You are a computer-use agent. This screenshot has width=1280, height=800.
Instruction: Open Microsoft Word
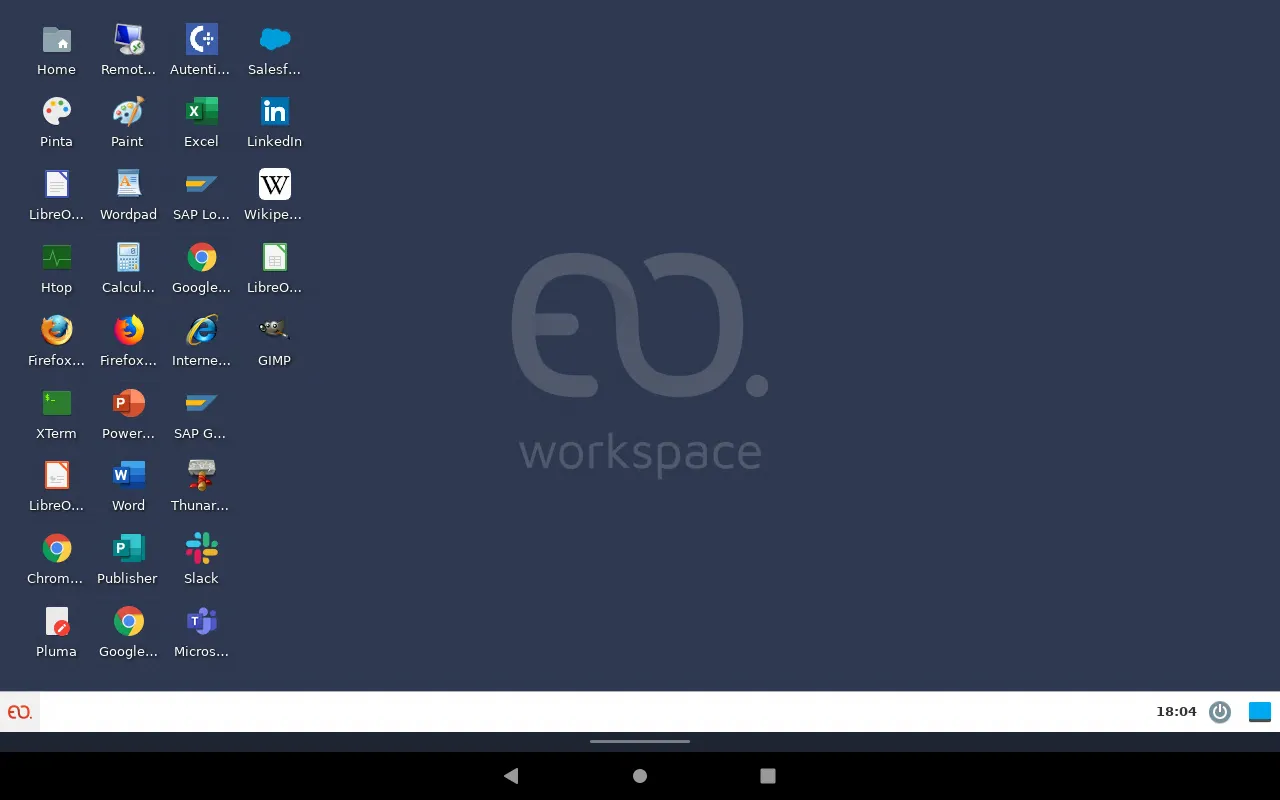point(128,476)
